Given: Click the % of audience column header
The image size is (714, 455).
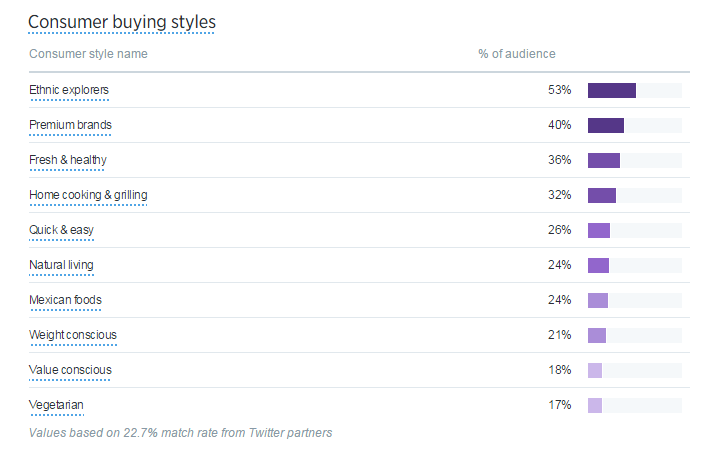Looking at the screenshot, I should (x=516, y=54).
